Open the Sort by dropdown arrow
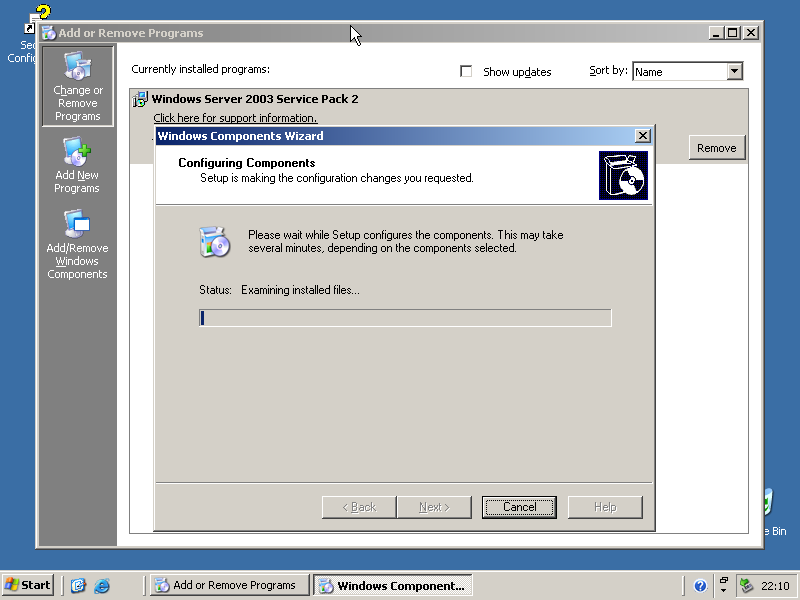Screen dimensions: 800x600 click(735, 71)
